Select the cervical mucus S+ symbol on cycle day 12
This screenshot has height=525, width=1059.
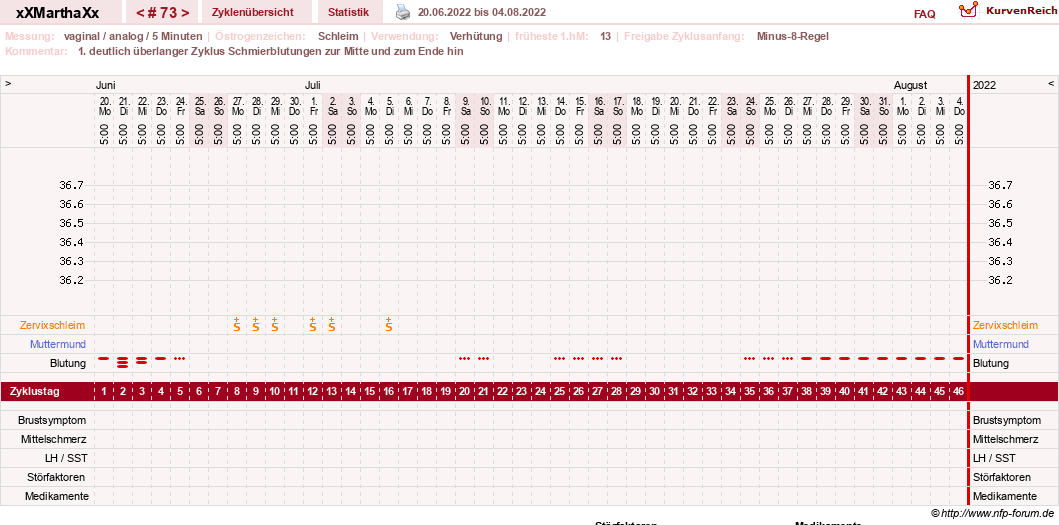click(x=313, y=324)
